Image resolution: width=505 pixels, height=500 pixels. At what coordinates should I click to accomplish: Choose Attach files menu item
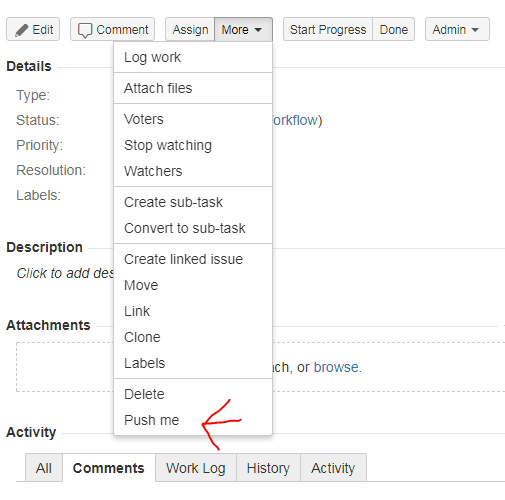pos(193,88)
